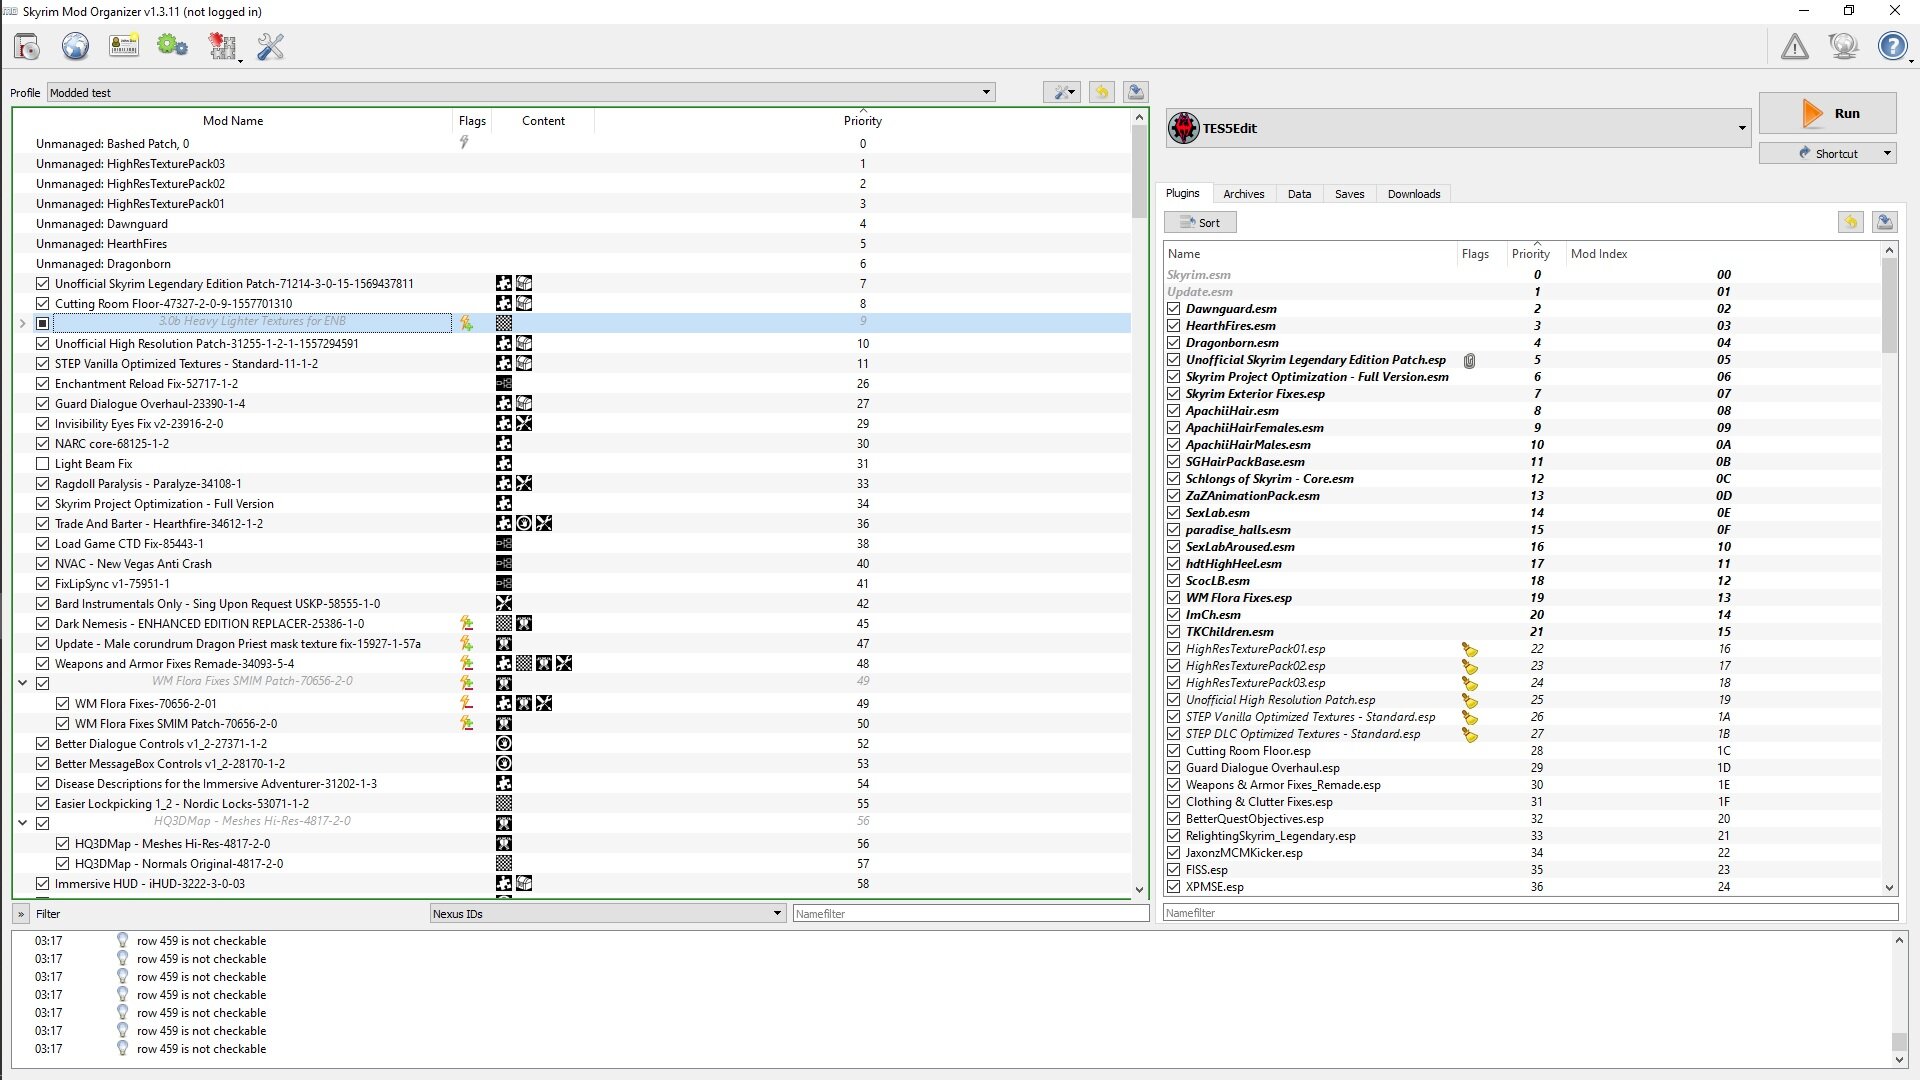Open the Profile dropdown Modded test
The image size is (1920, 1080).
[520, 92]
